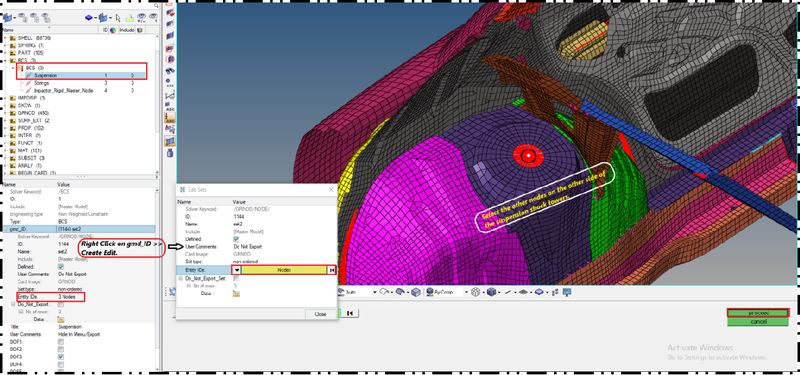Expand the SUBSET (3) folder

6,158
